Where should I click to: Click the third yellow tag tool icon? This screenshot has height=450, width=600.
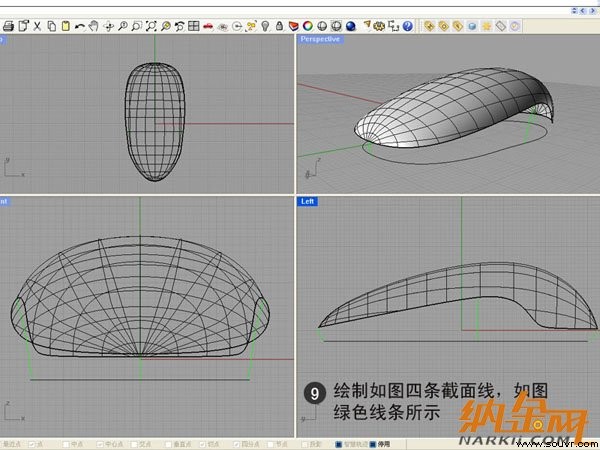click(x=458, y=26)
